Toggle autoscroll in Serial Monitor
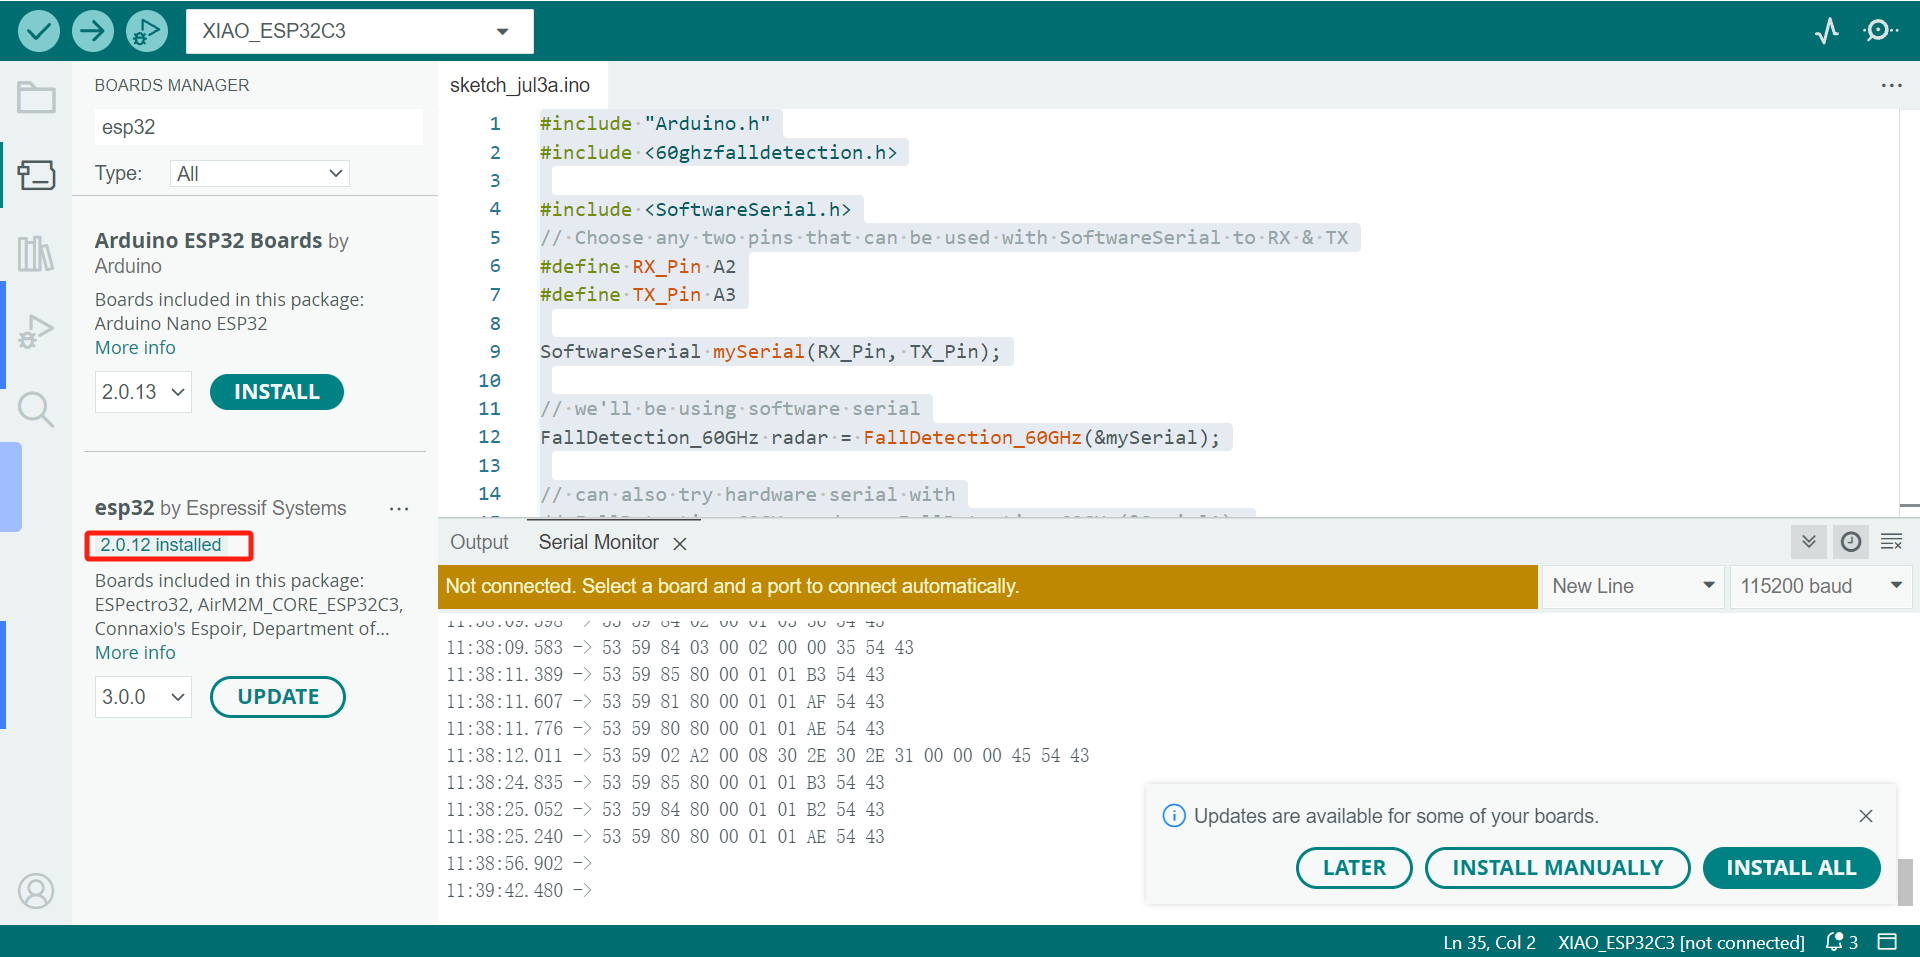1920x957 pixels. click(1809, 542)
